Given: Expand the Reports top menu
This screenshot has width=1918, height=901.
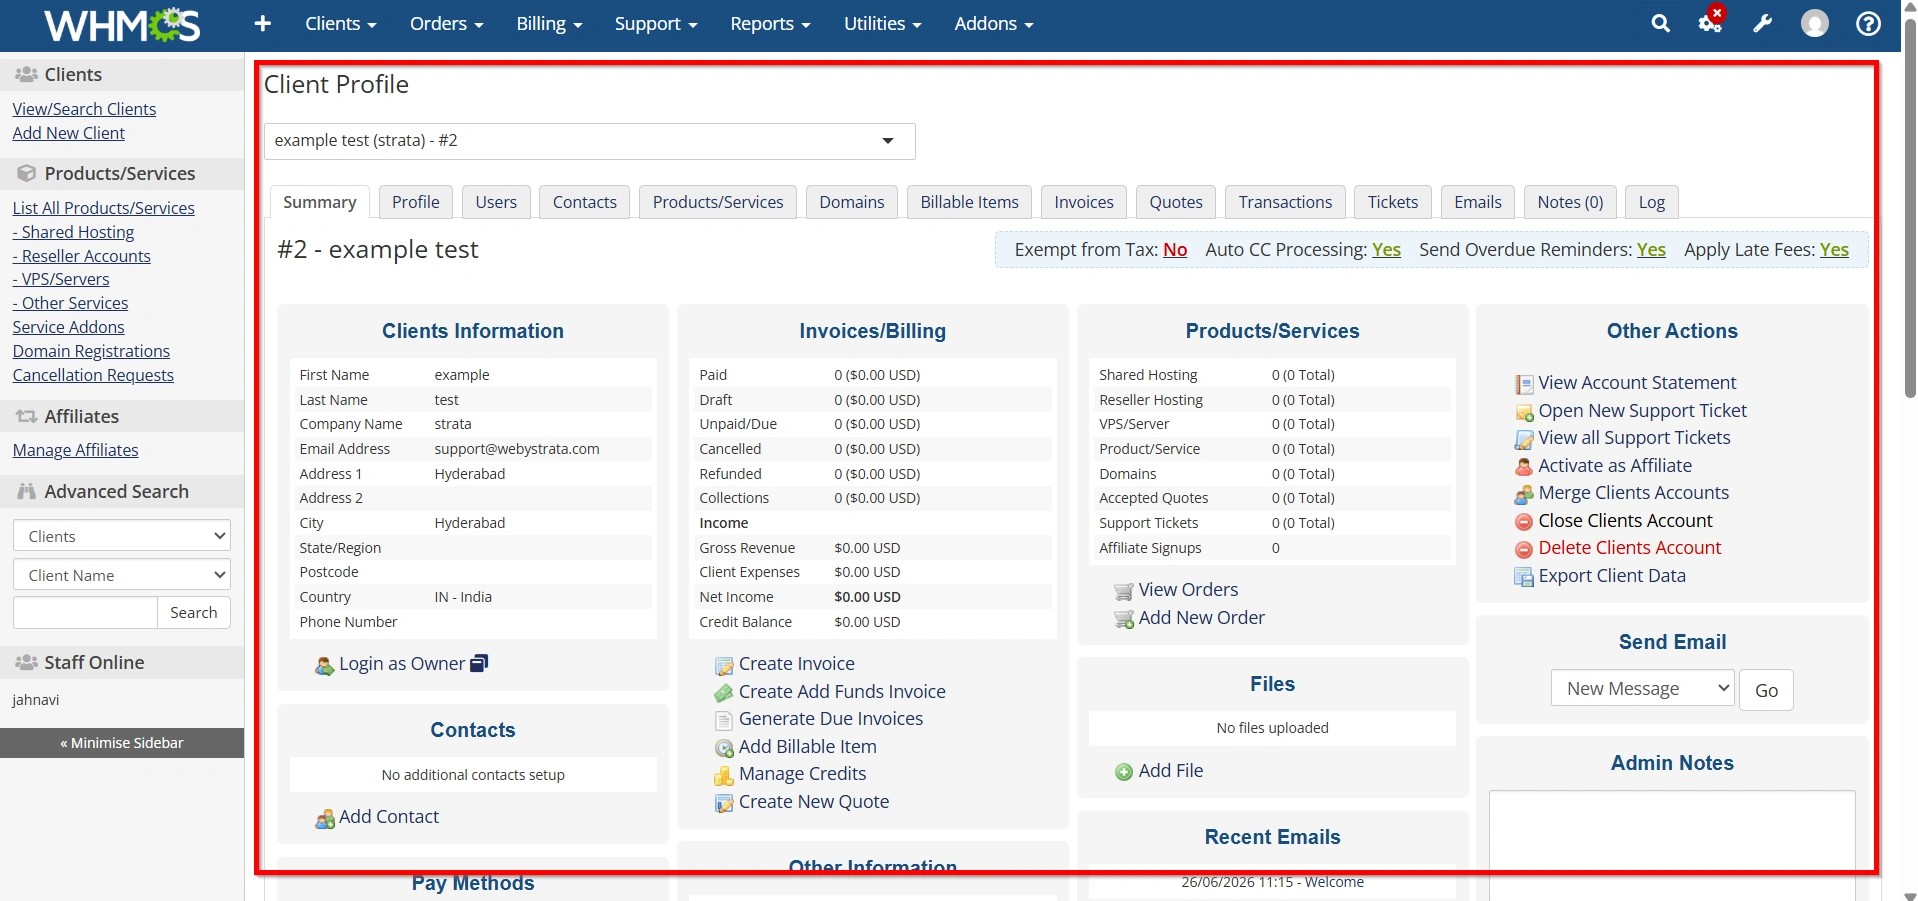Looking at the screenshot, I should pos(770,24).
